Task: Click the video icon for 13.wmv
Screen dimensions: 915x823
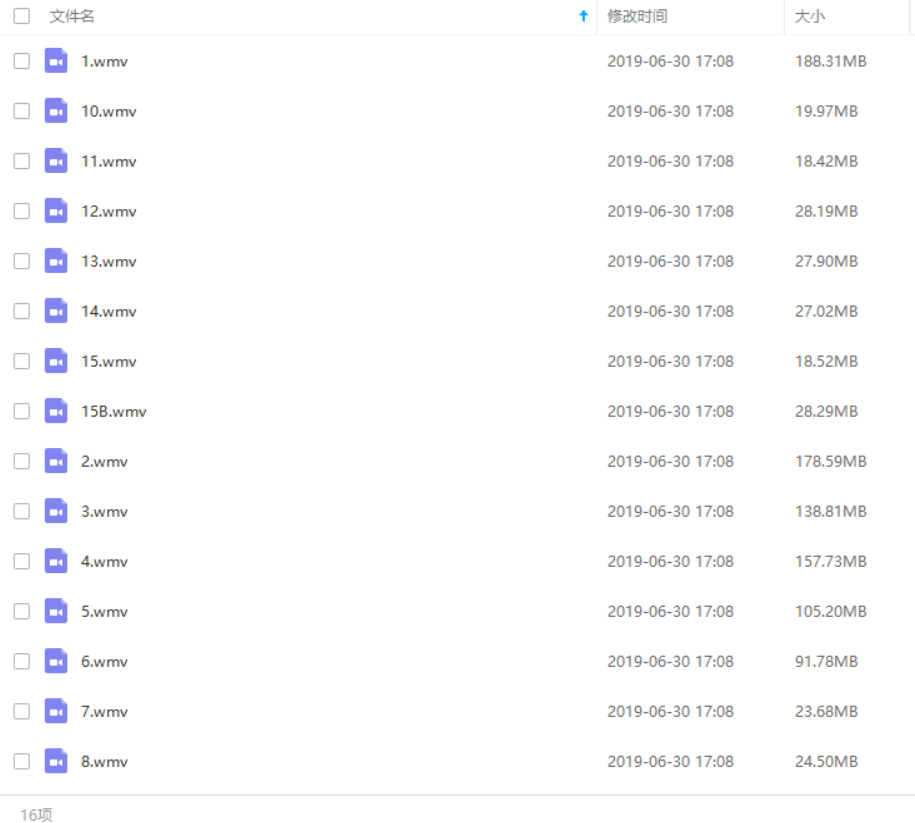Action: pos(56,261)
